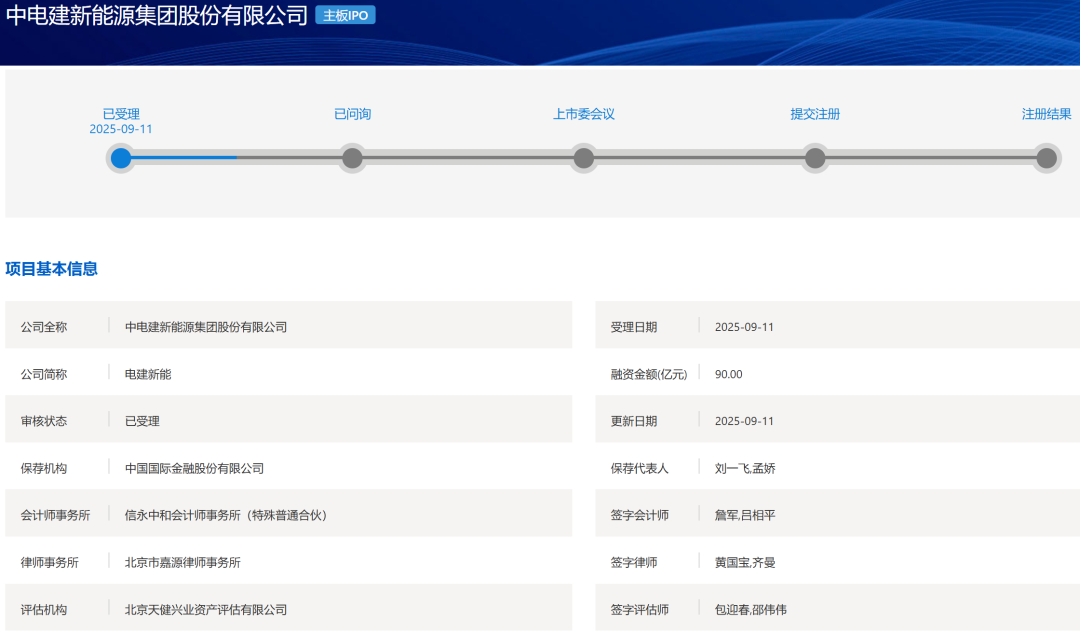Click the 已受理 stage label text
The height and width of the screenshot is (633, 1080).
[x=121, y=114]
